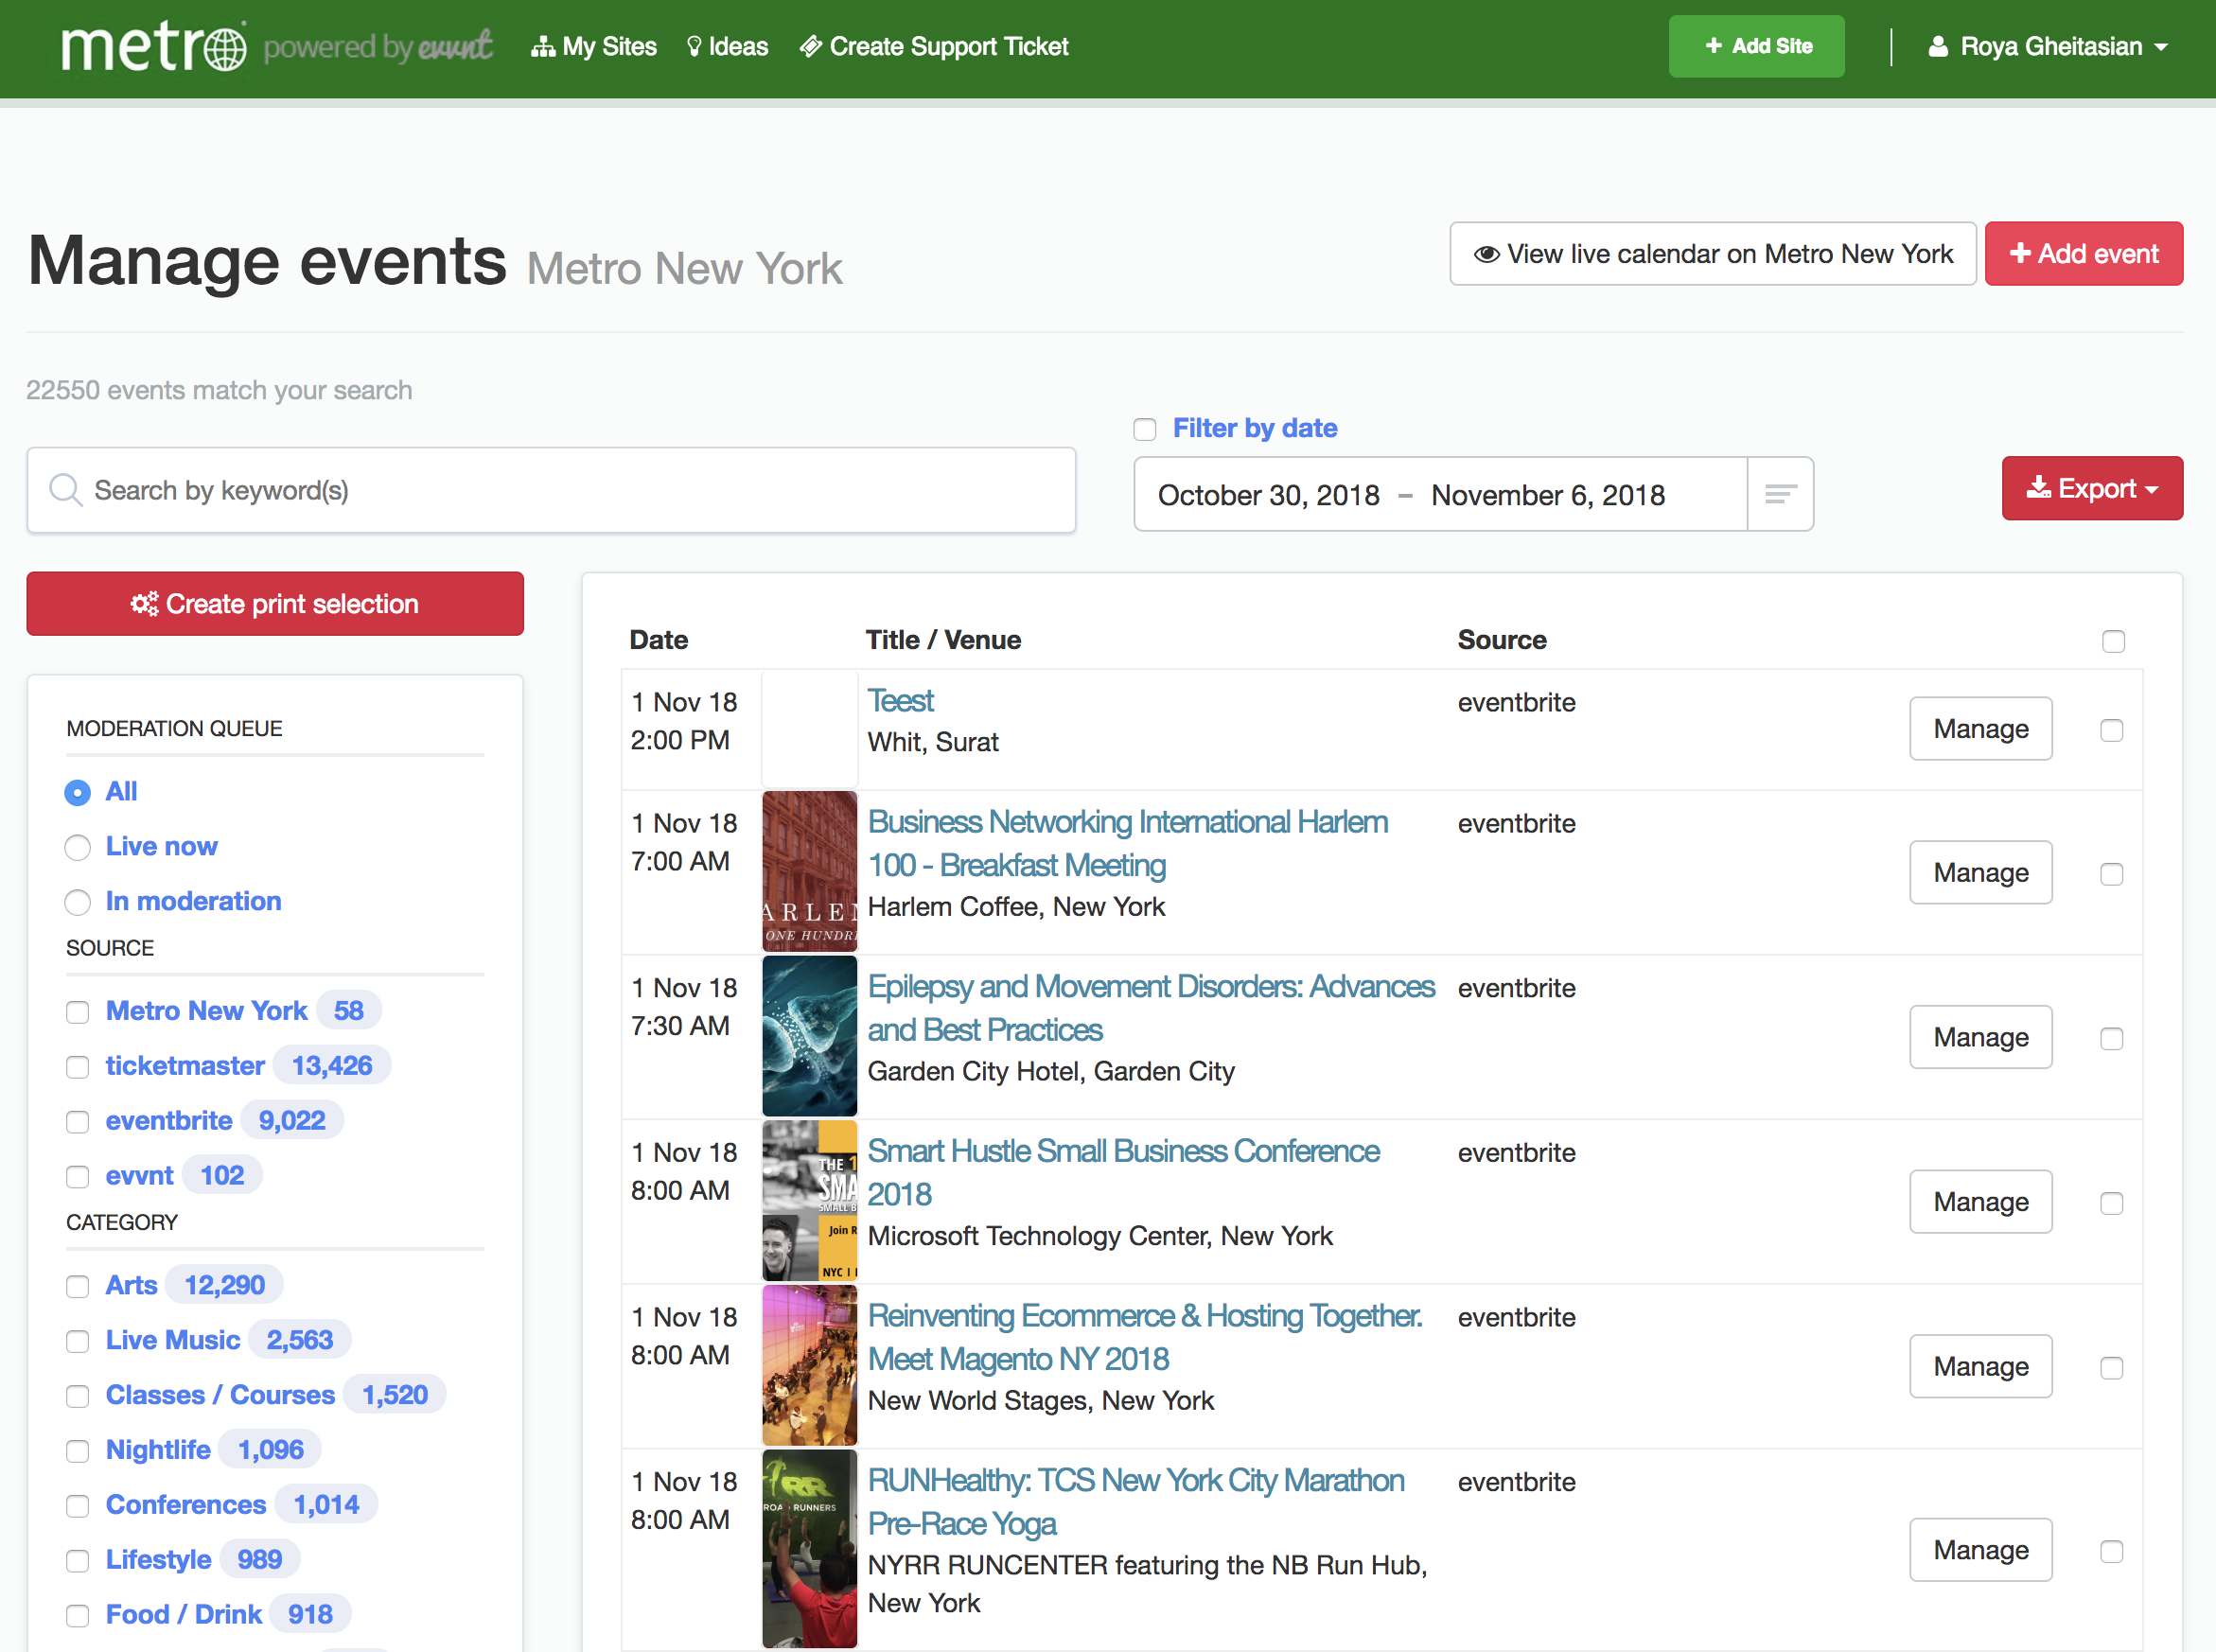Check the Lifestyle category filter
Viewport: 2216px width, 1652px height.
[x=77, y=1561]
